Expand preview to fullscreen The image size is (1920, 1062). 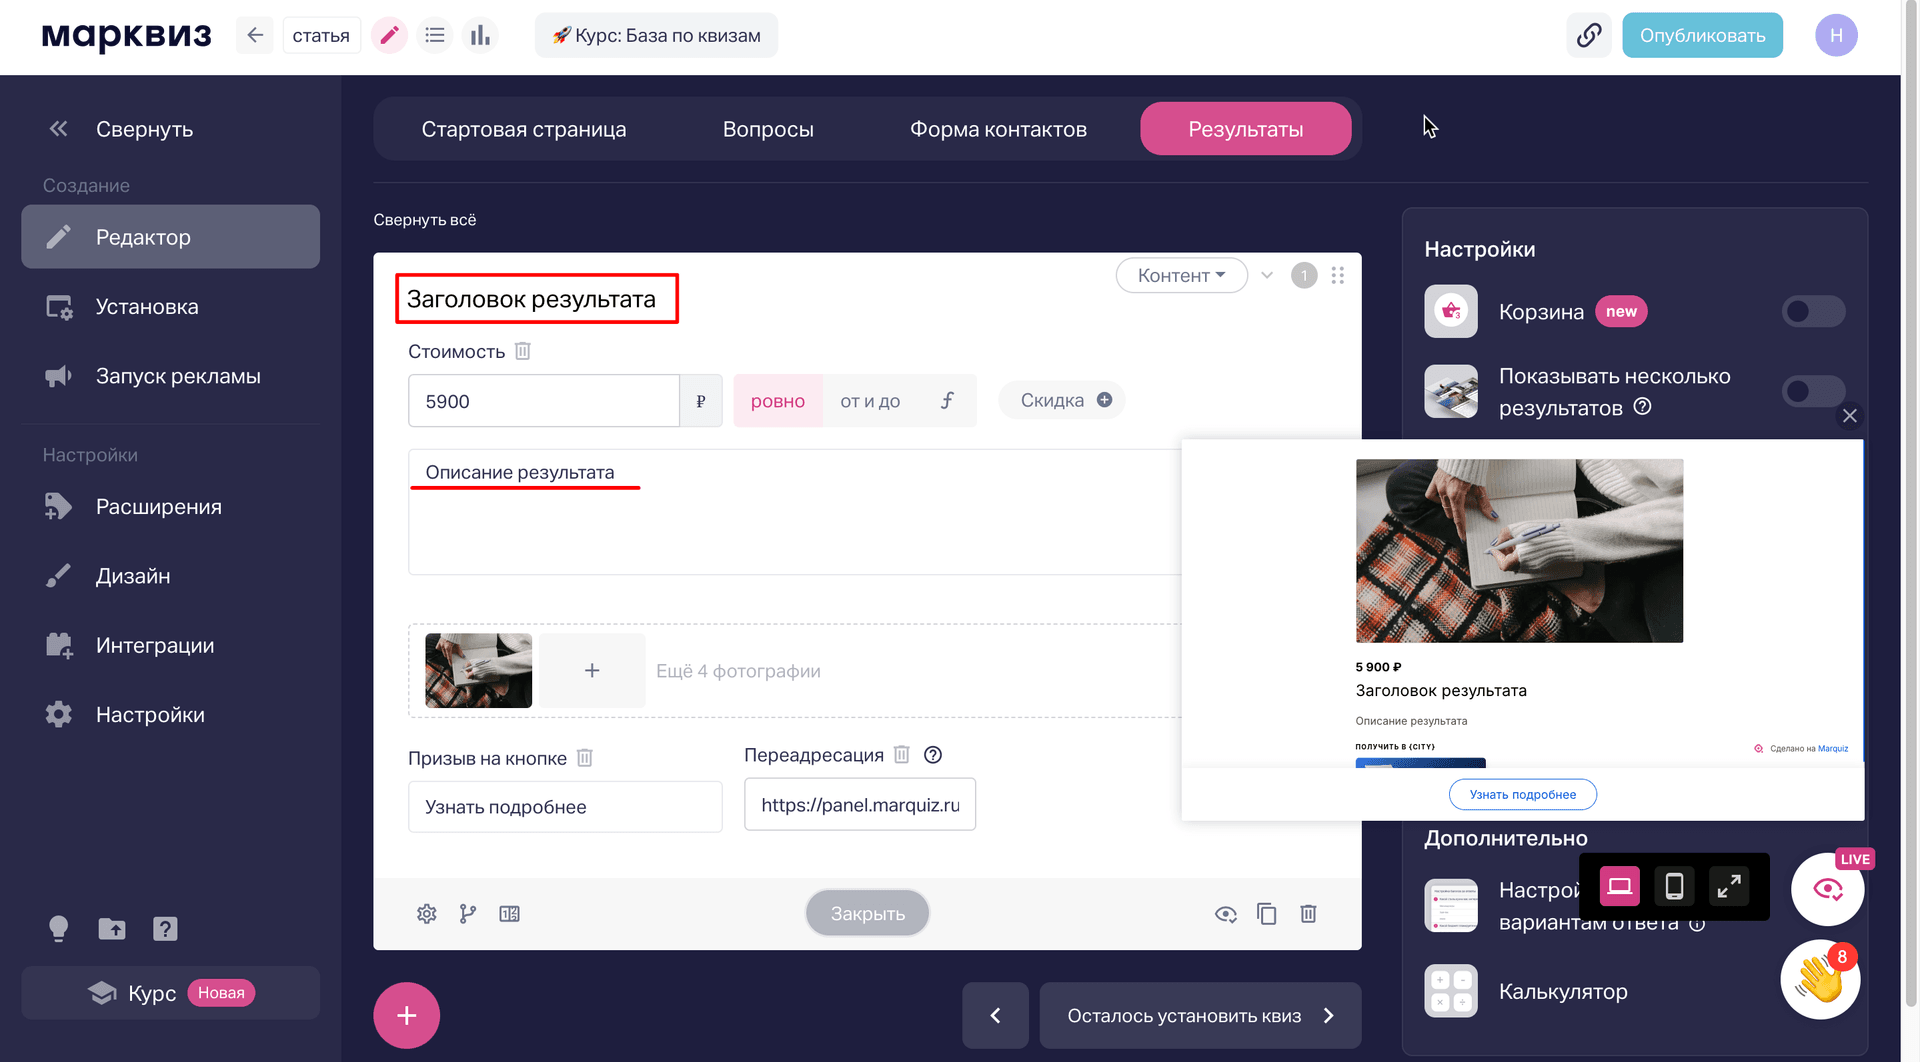point(1729,887)
